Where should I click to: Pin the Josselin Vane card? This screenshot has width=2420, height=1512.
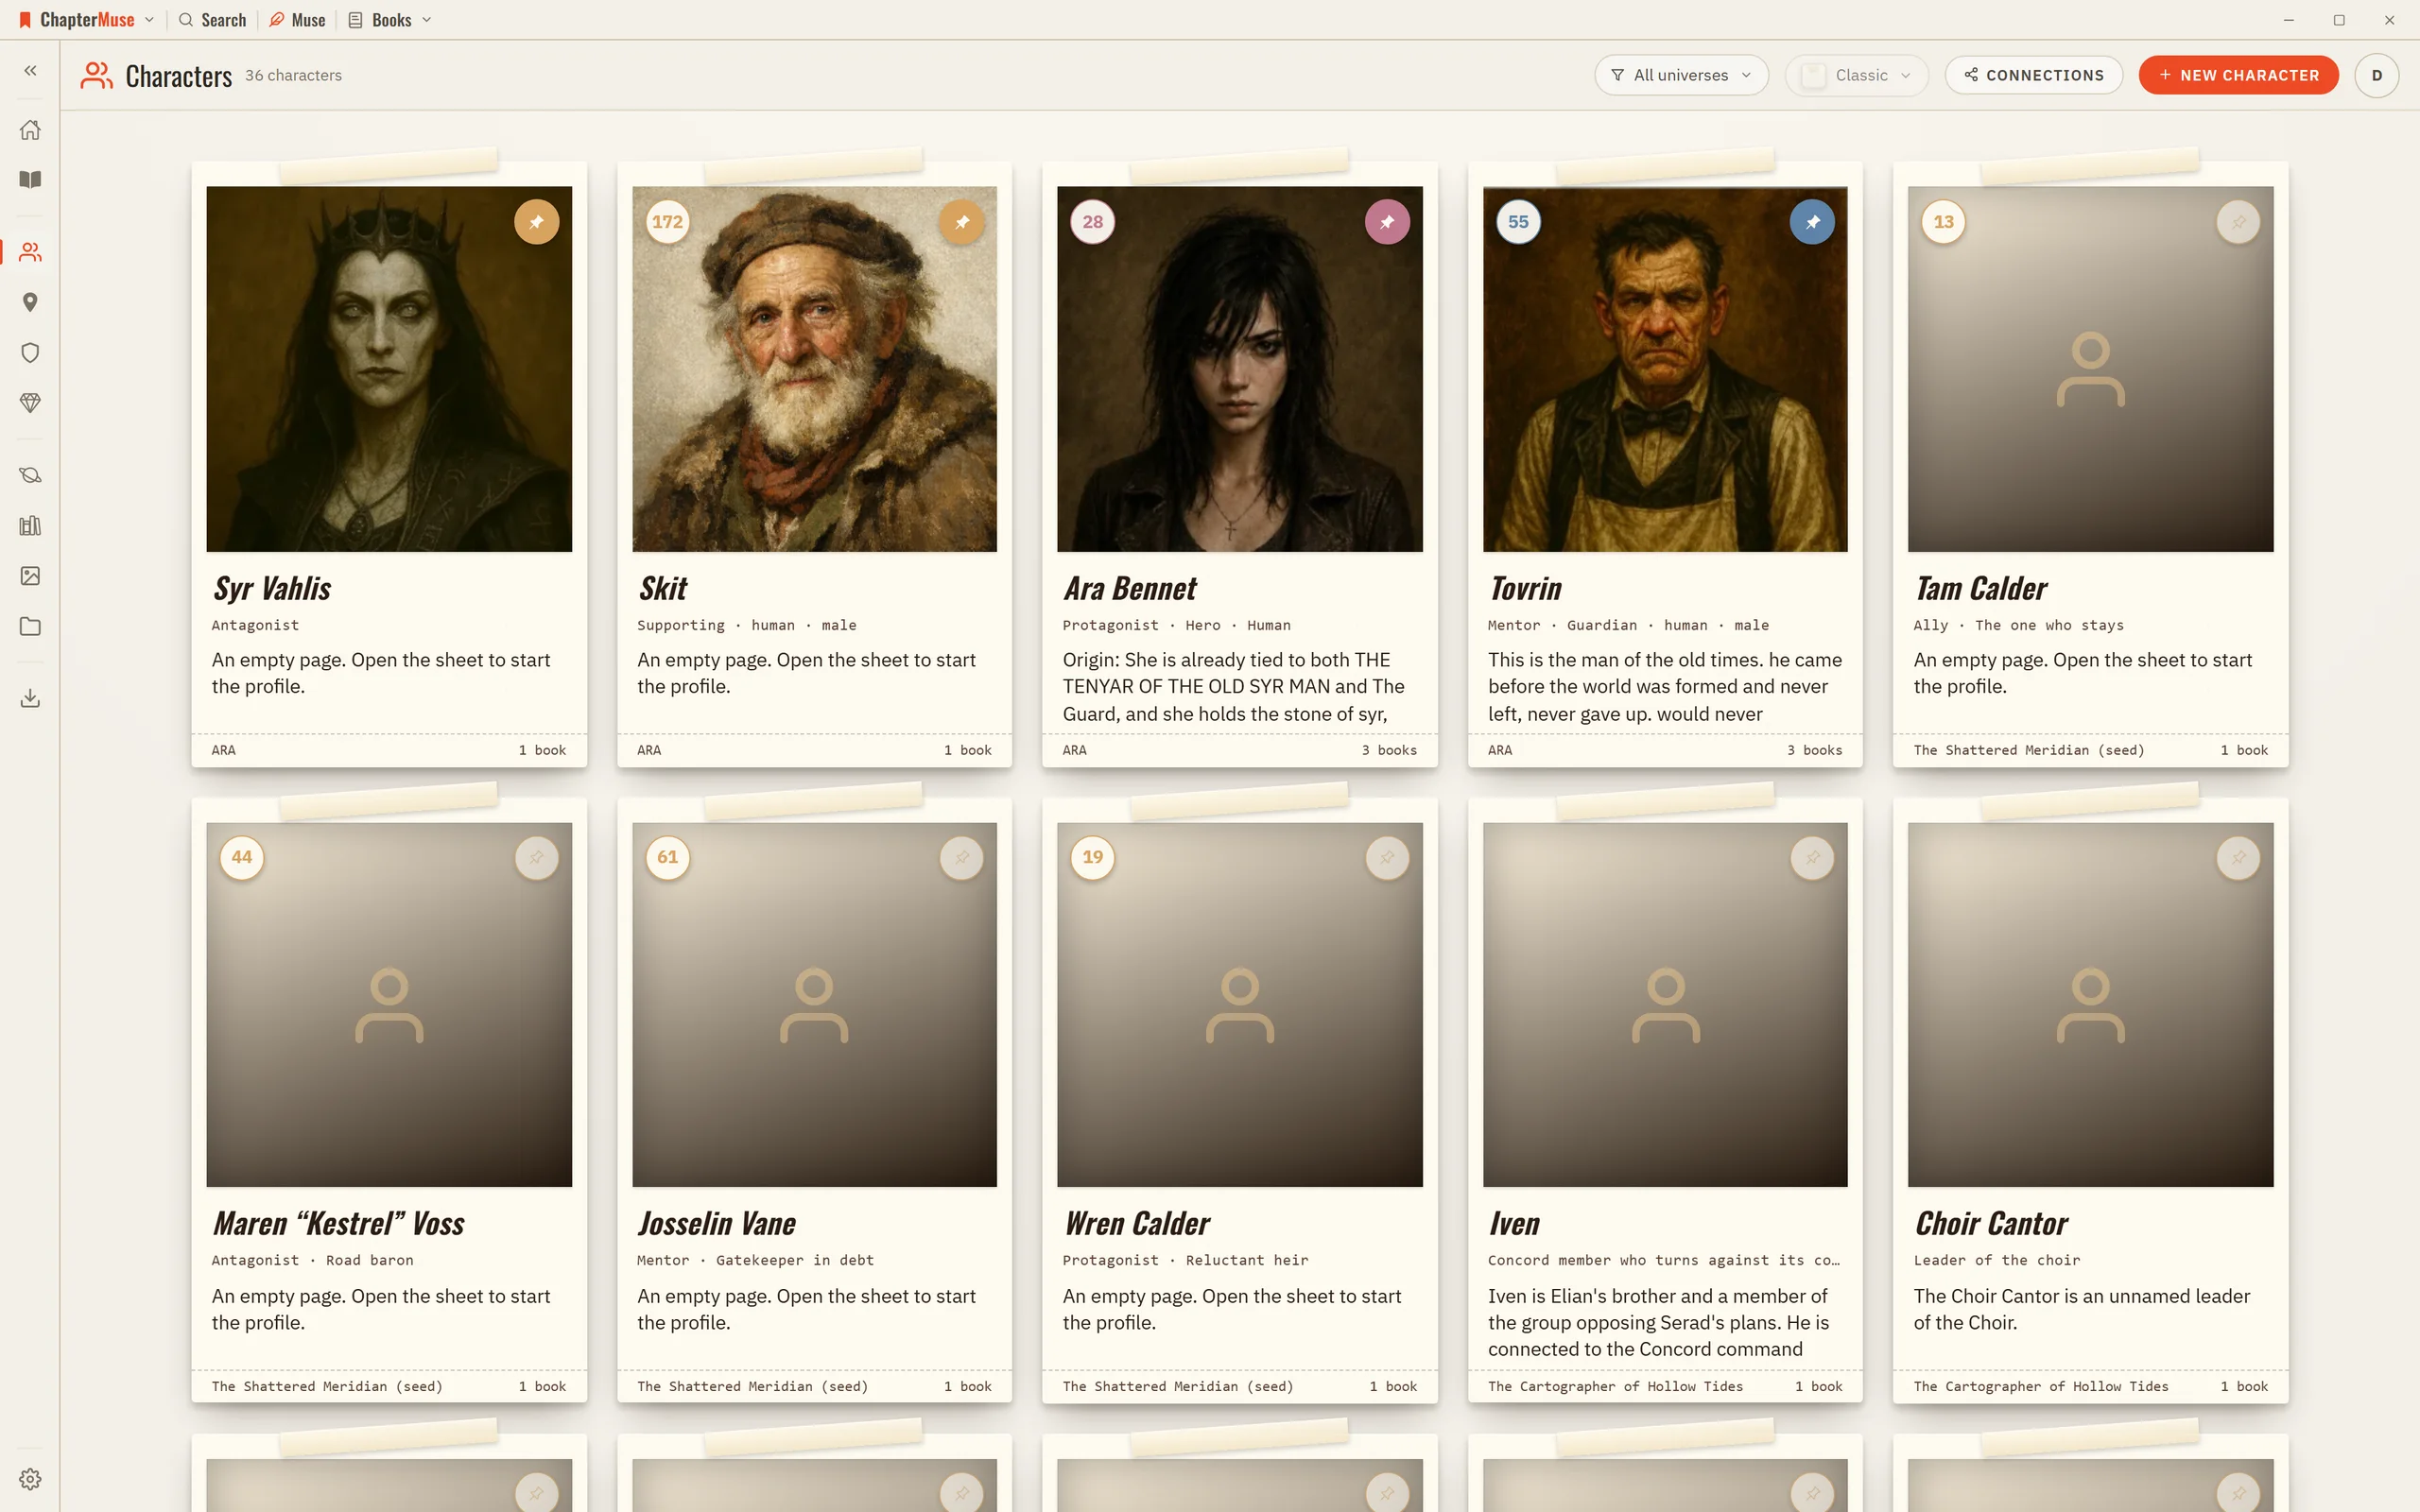click(x=962, y=858)
